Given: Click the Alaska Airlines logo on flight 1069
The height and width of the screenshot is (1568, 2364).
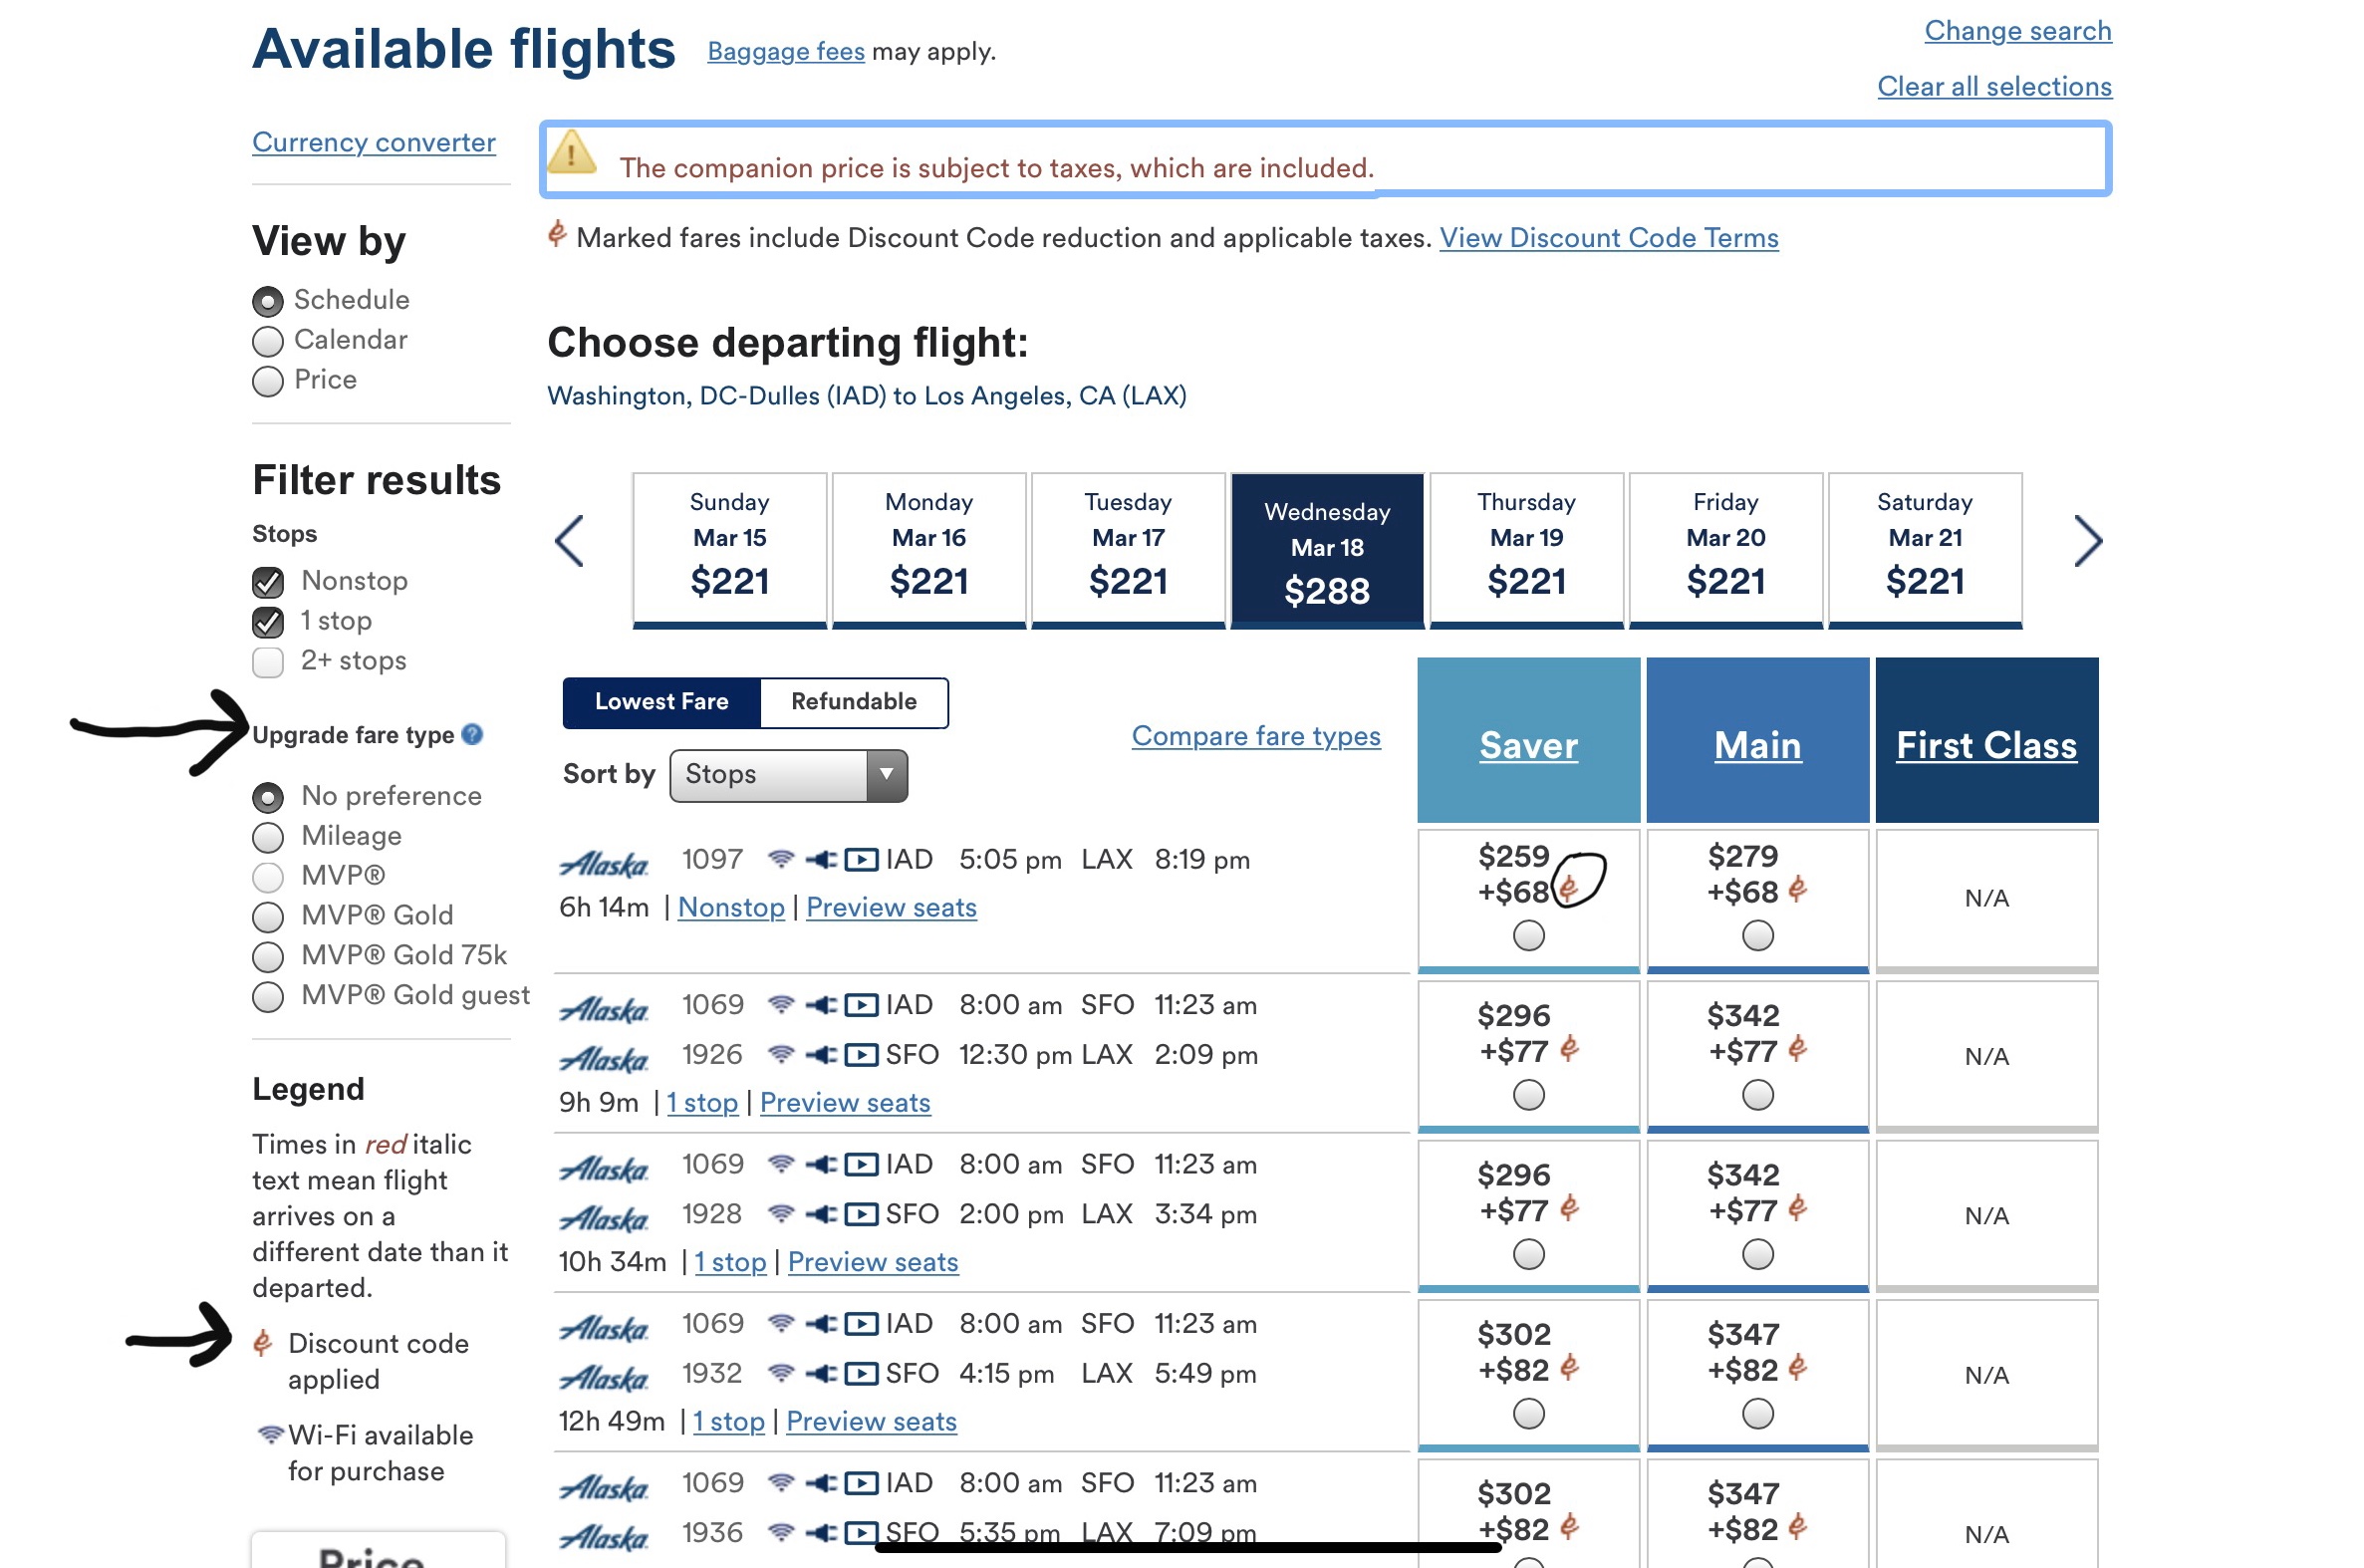Looking at the screenshot, I should (x=604, y=1006).
